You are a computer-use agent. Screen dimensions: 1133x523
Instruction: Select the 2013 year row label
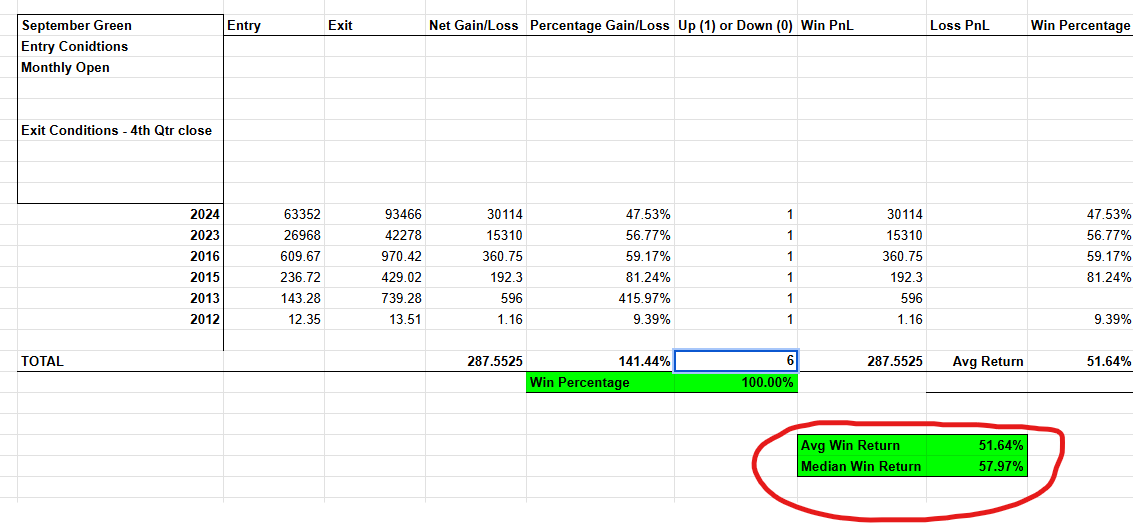pyautogui.click(x=121, y=298)
